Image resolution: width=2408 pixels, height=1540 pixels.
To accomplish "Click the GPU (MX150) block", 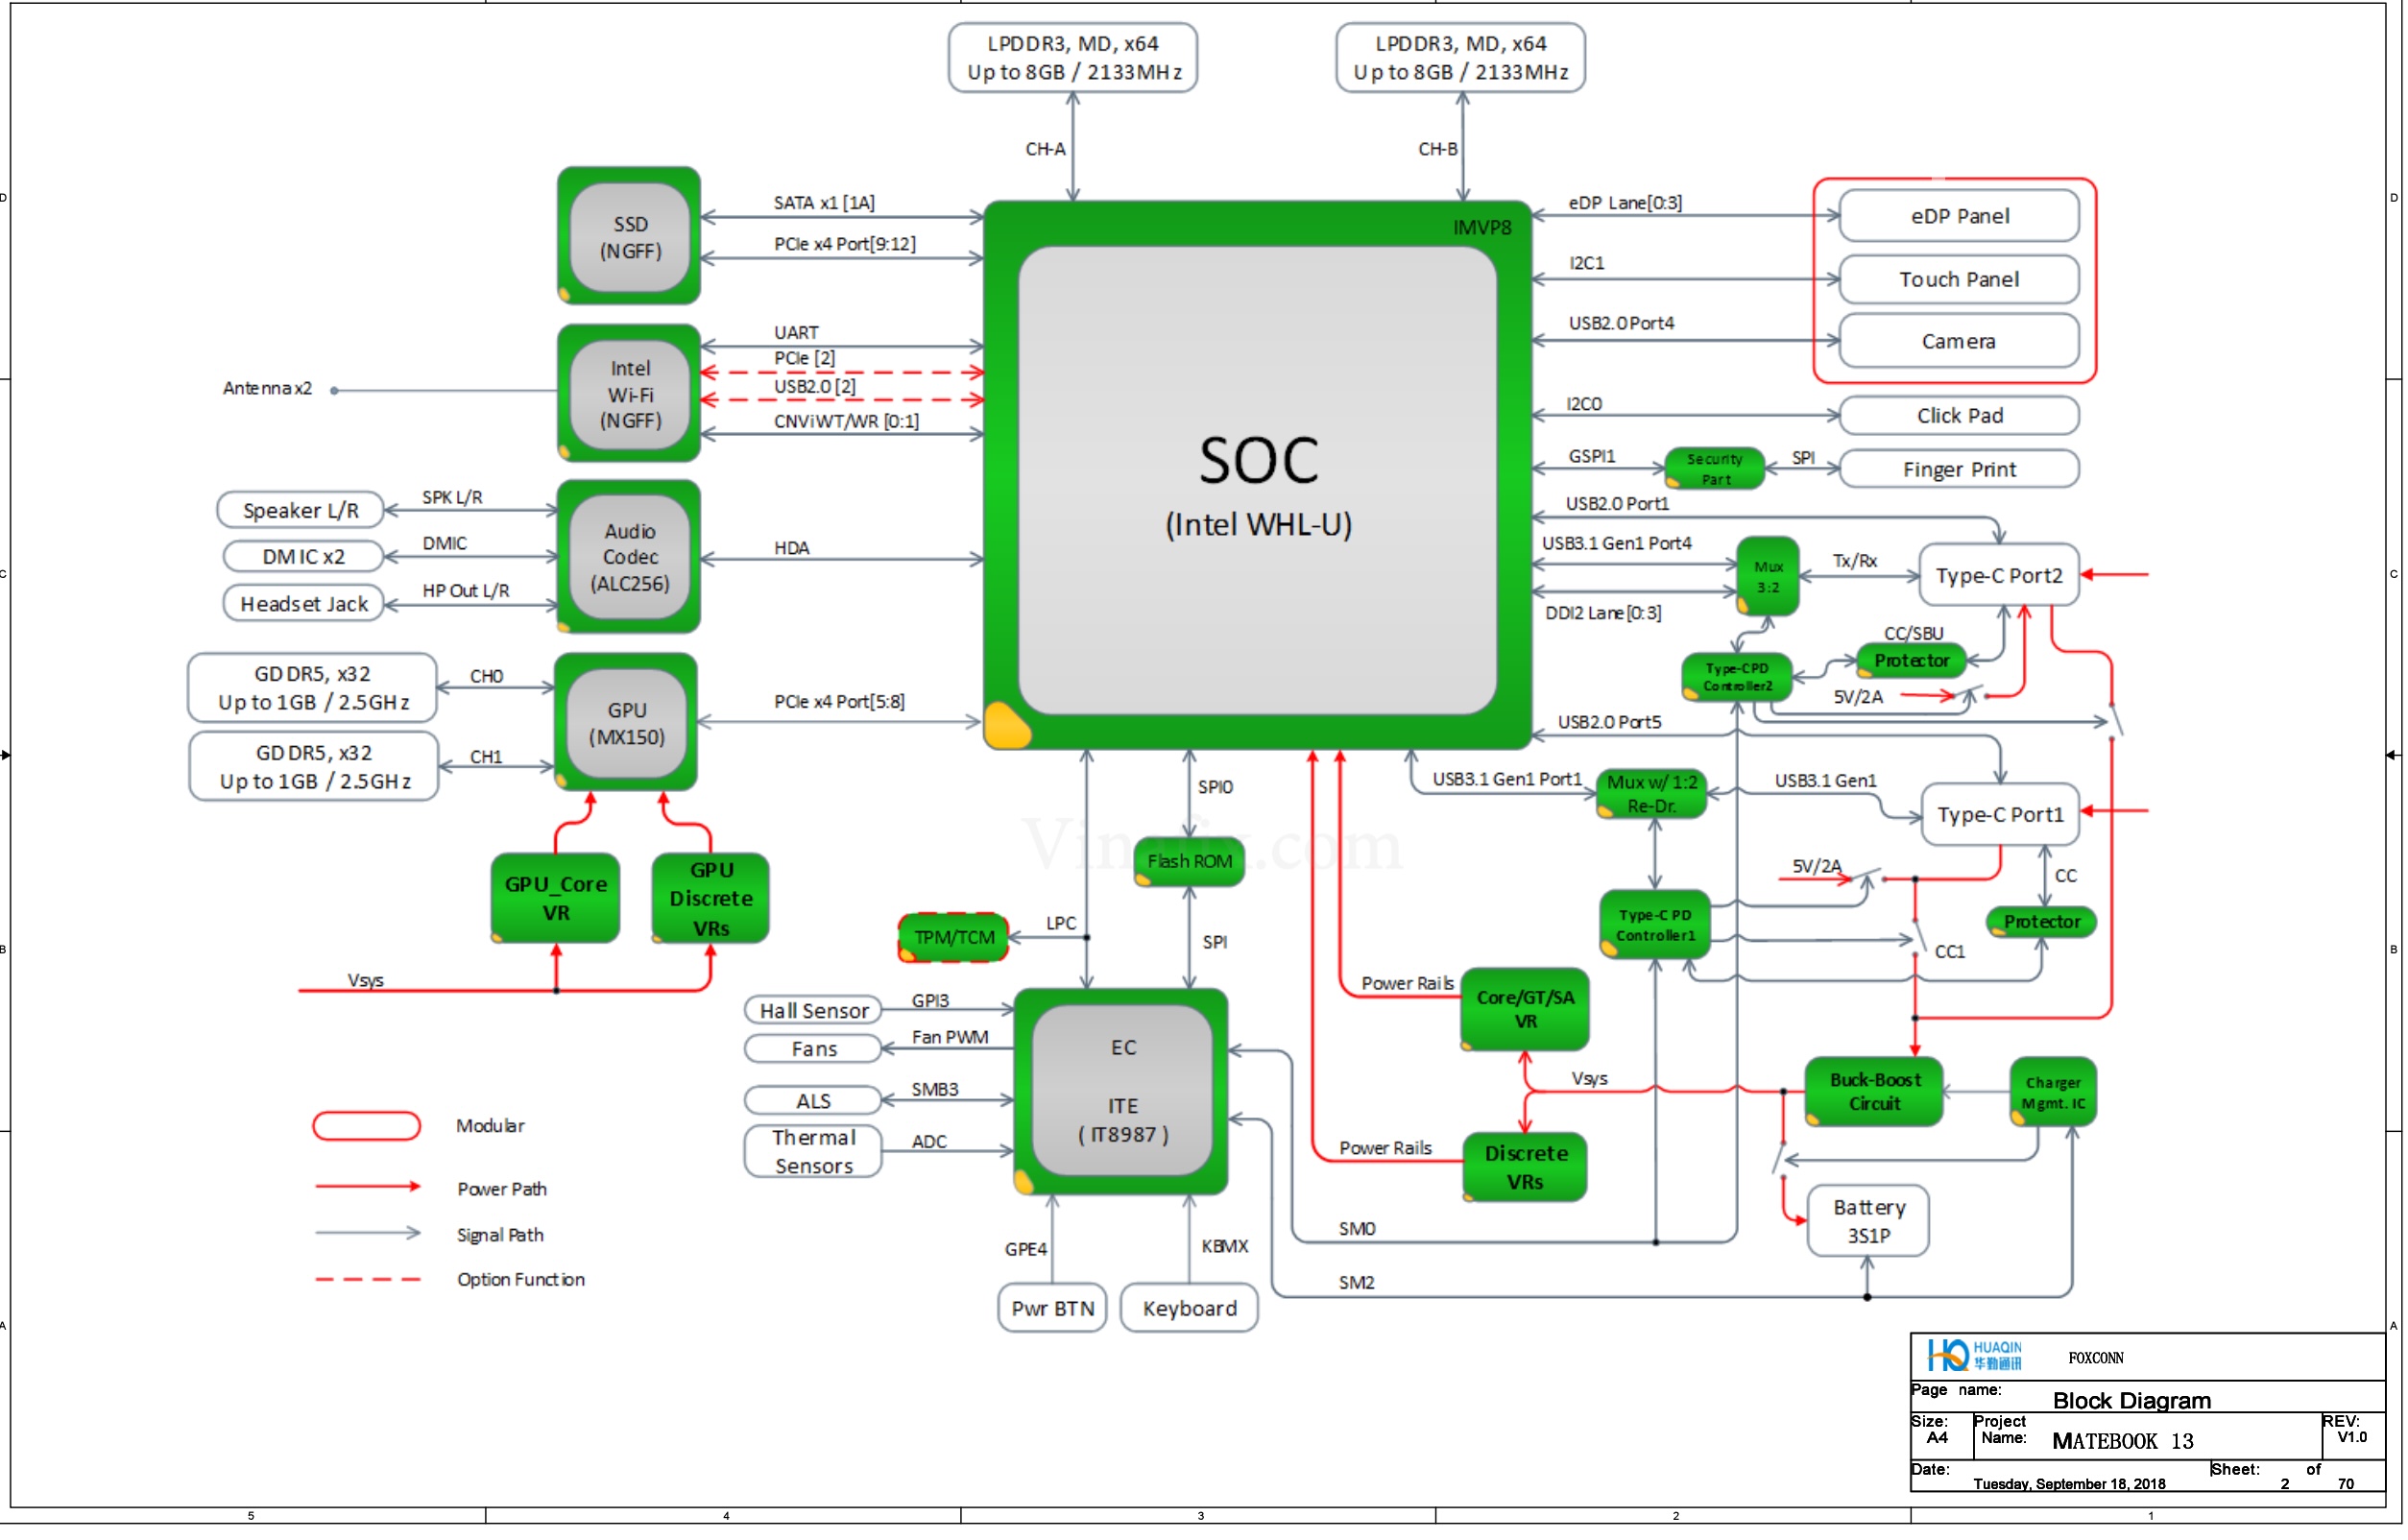I will [x=627, y=722].
